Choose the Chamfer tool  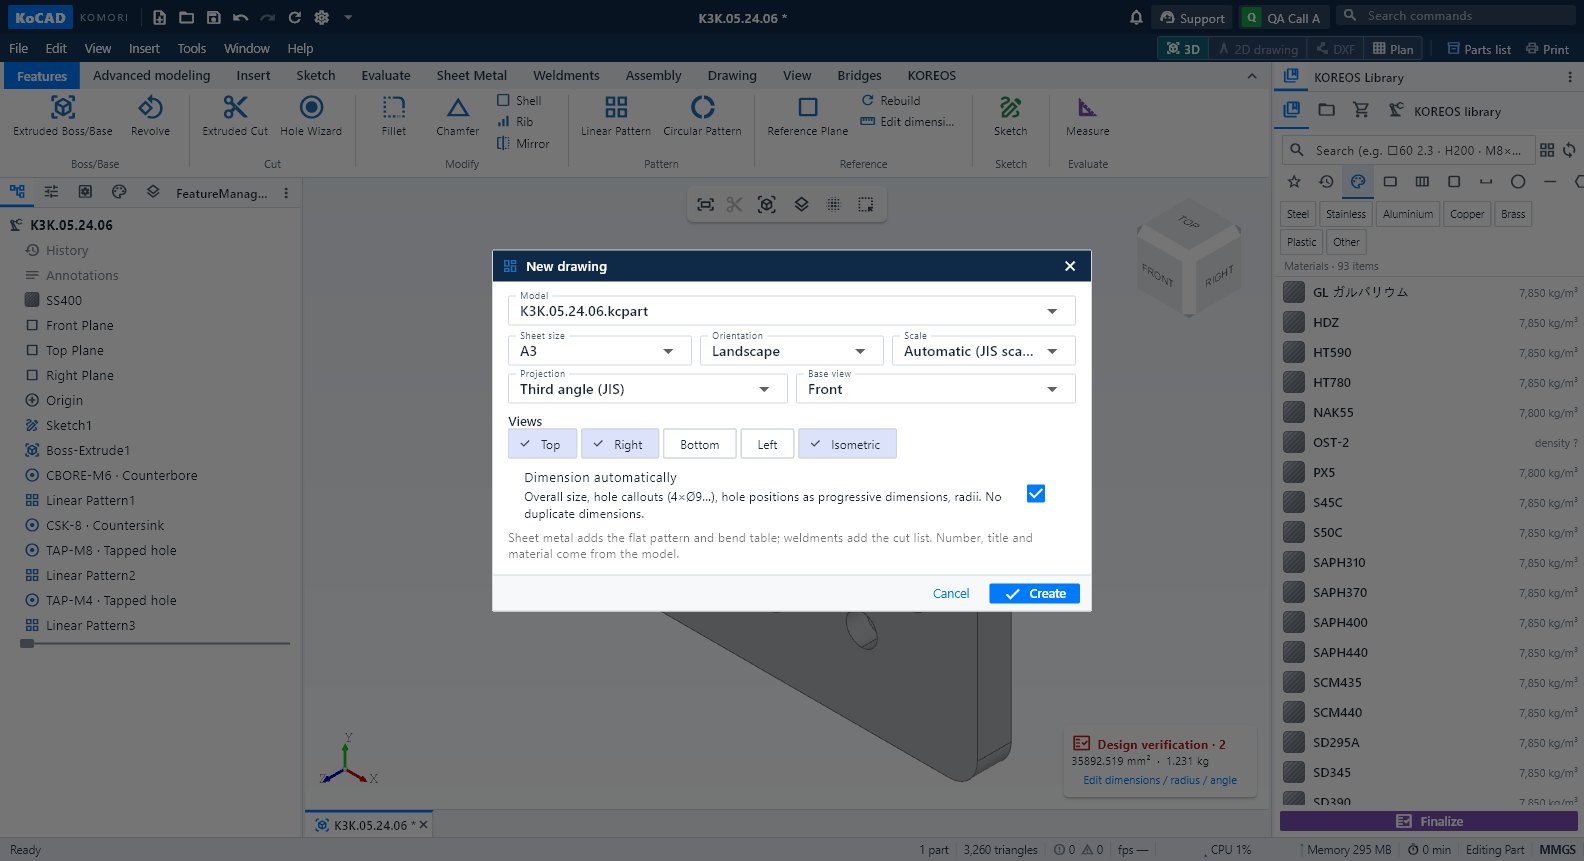(457, 116)
